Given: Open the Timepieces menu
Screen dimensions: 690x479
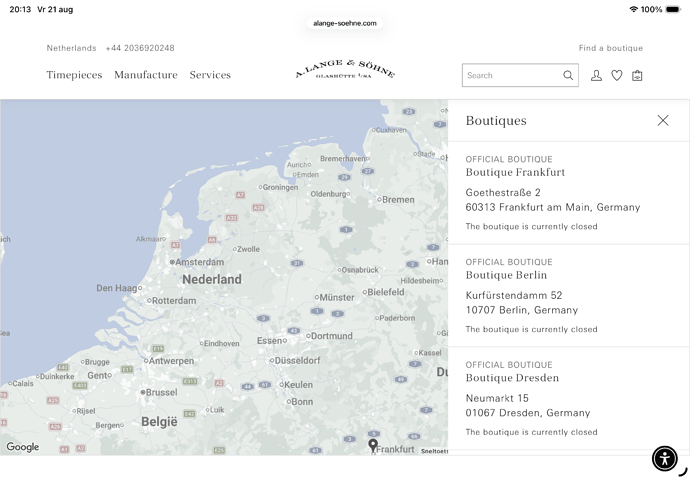Looking at the screenshot, I should pos(74,75).
